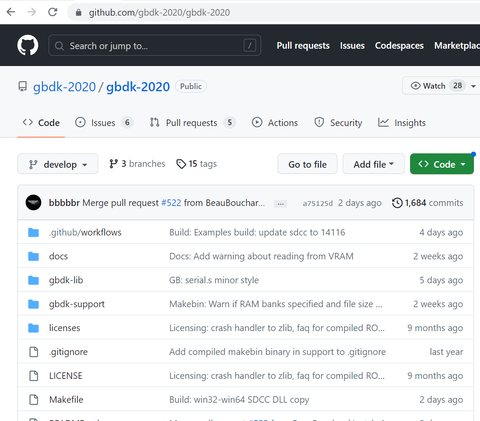This screenshot has width=480, height=421.
Task: Open Marketplace in top navigation
Action: click(457, 45)
